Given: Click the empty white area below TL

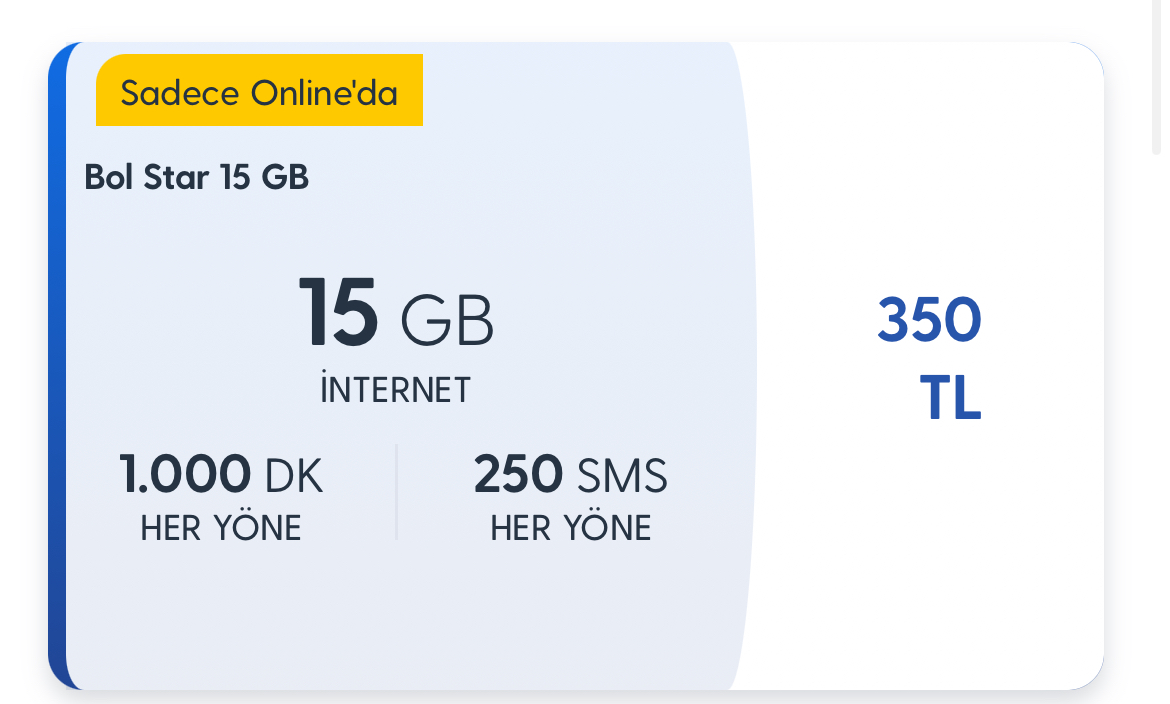Looking at the screenshot, I should [x=930, y=550].
